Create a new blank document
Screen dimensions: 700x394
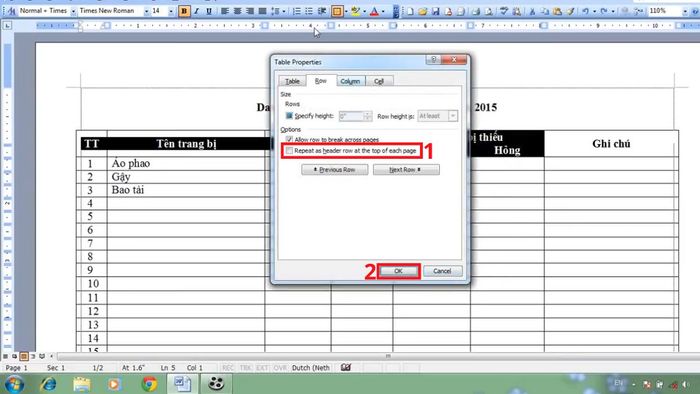click(410, 11)
